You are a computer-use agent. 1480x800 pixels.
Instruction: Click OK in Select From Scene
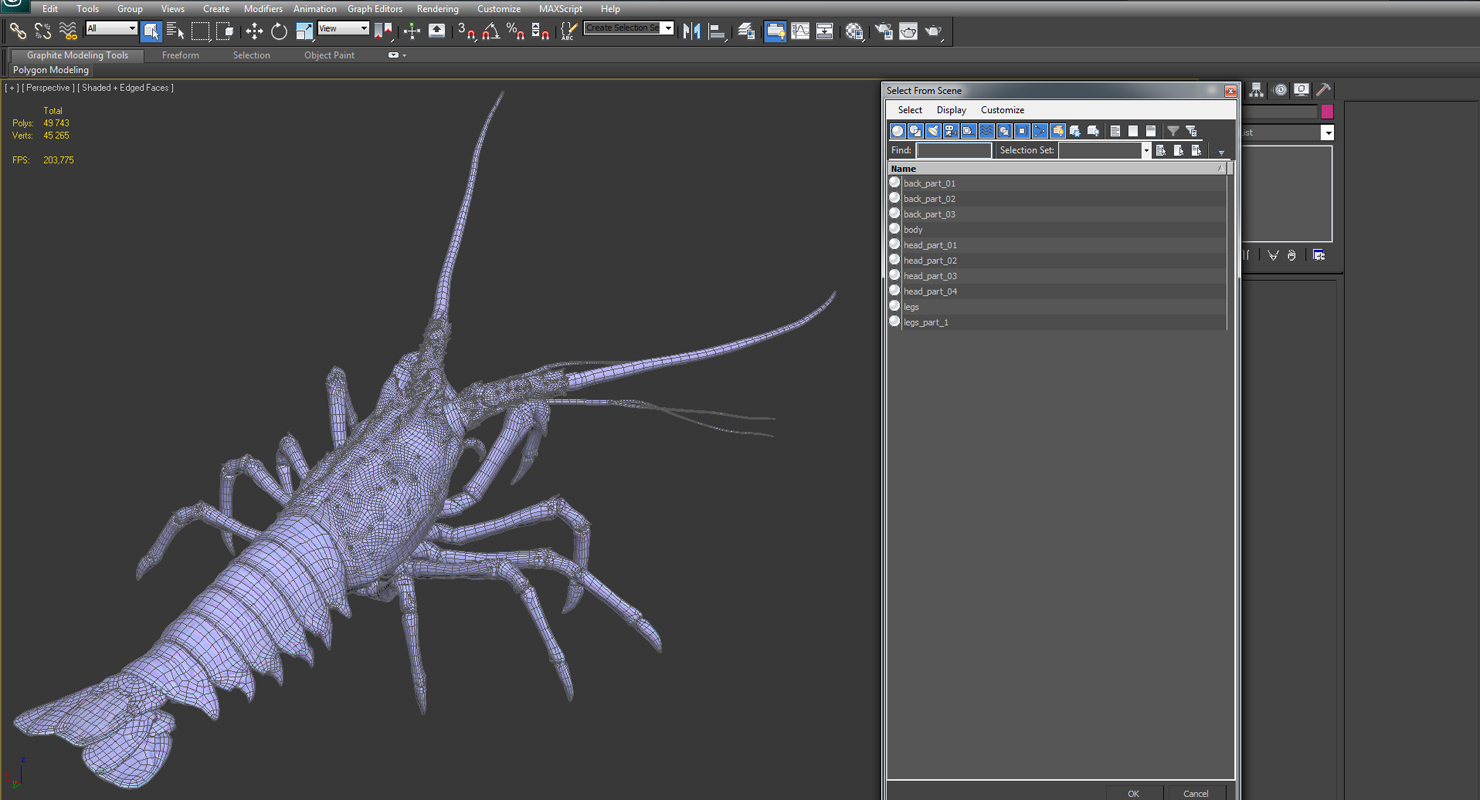[1133, 794]
